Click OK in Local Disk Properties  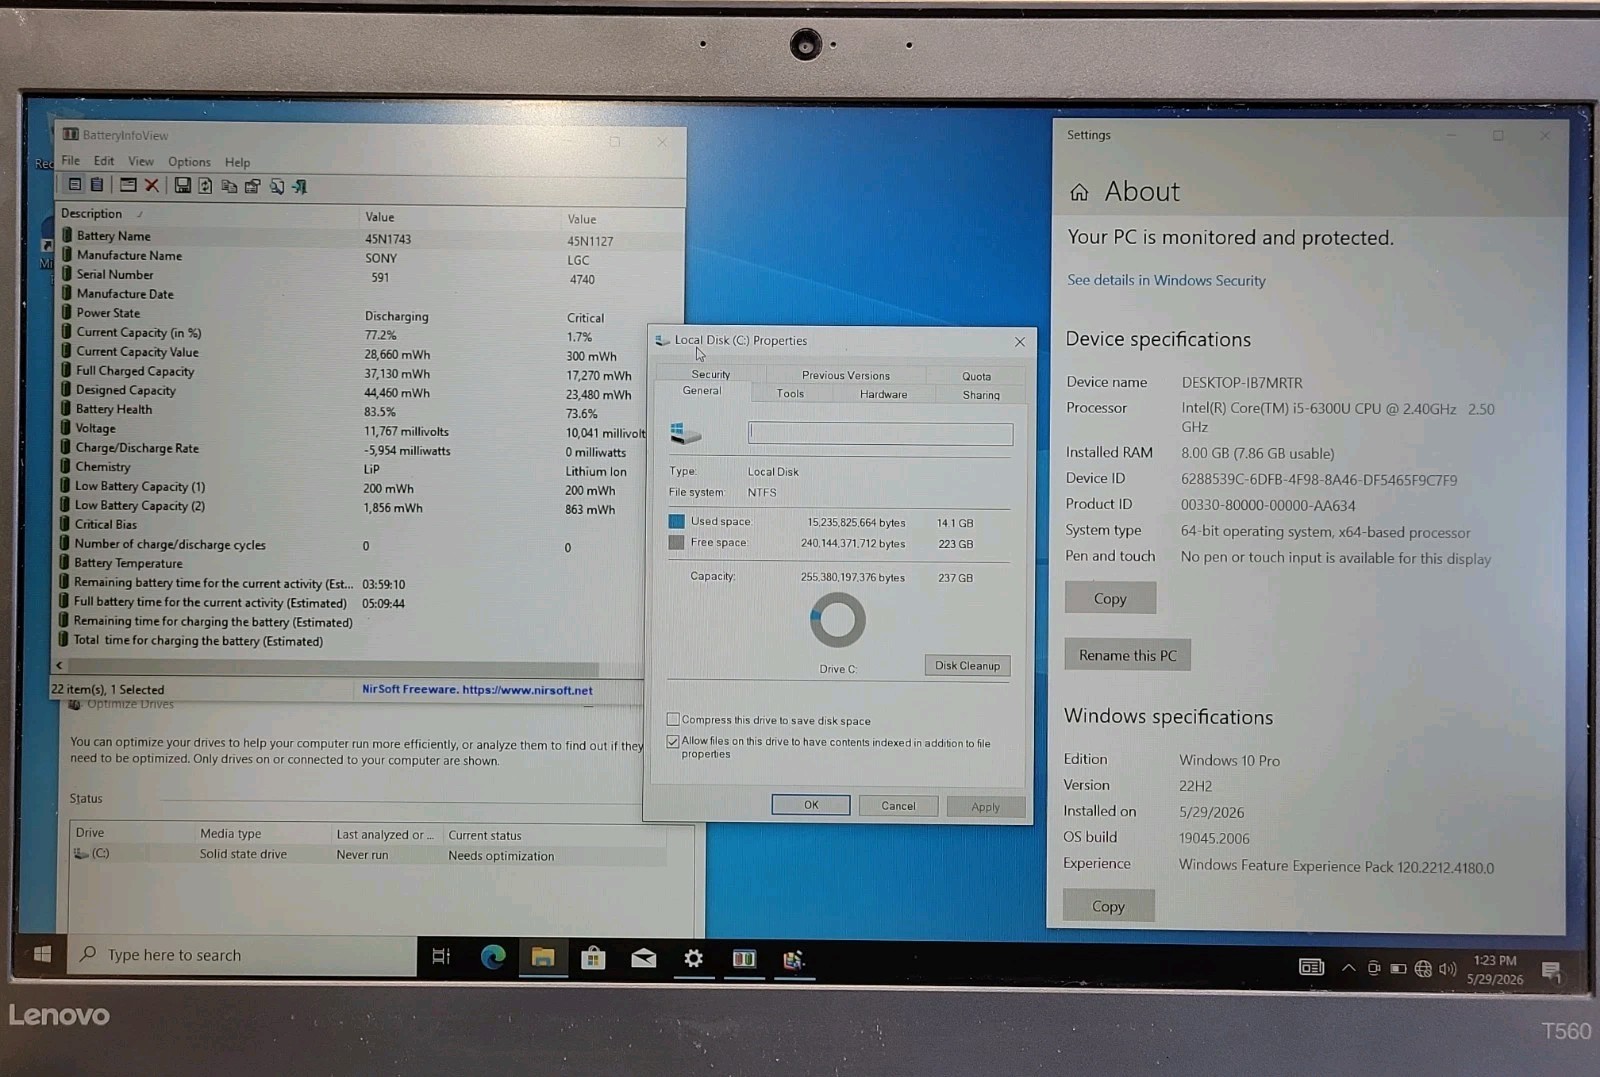(811, 805)
